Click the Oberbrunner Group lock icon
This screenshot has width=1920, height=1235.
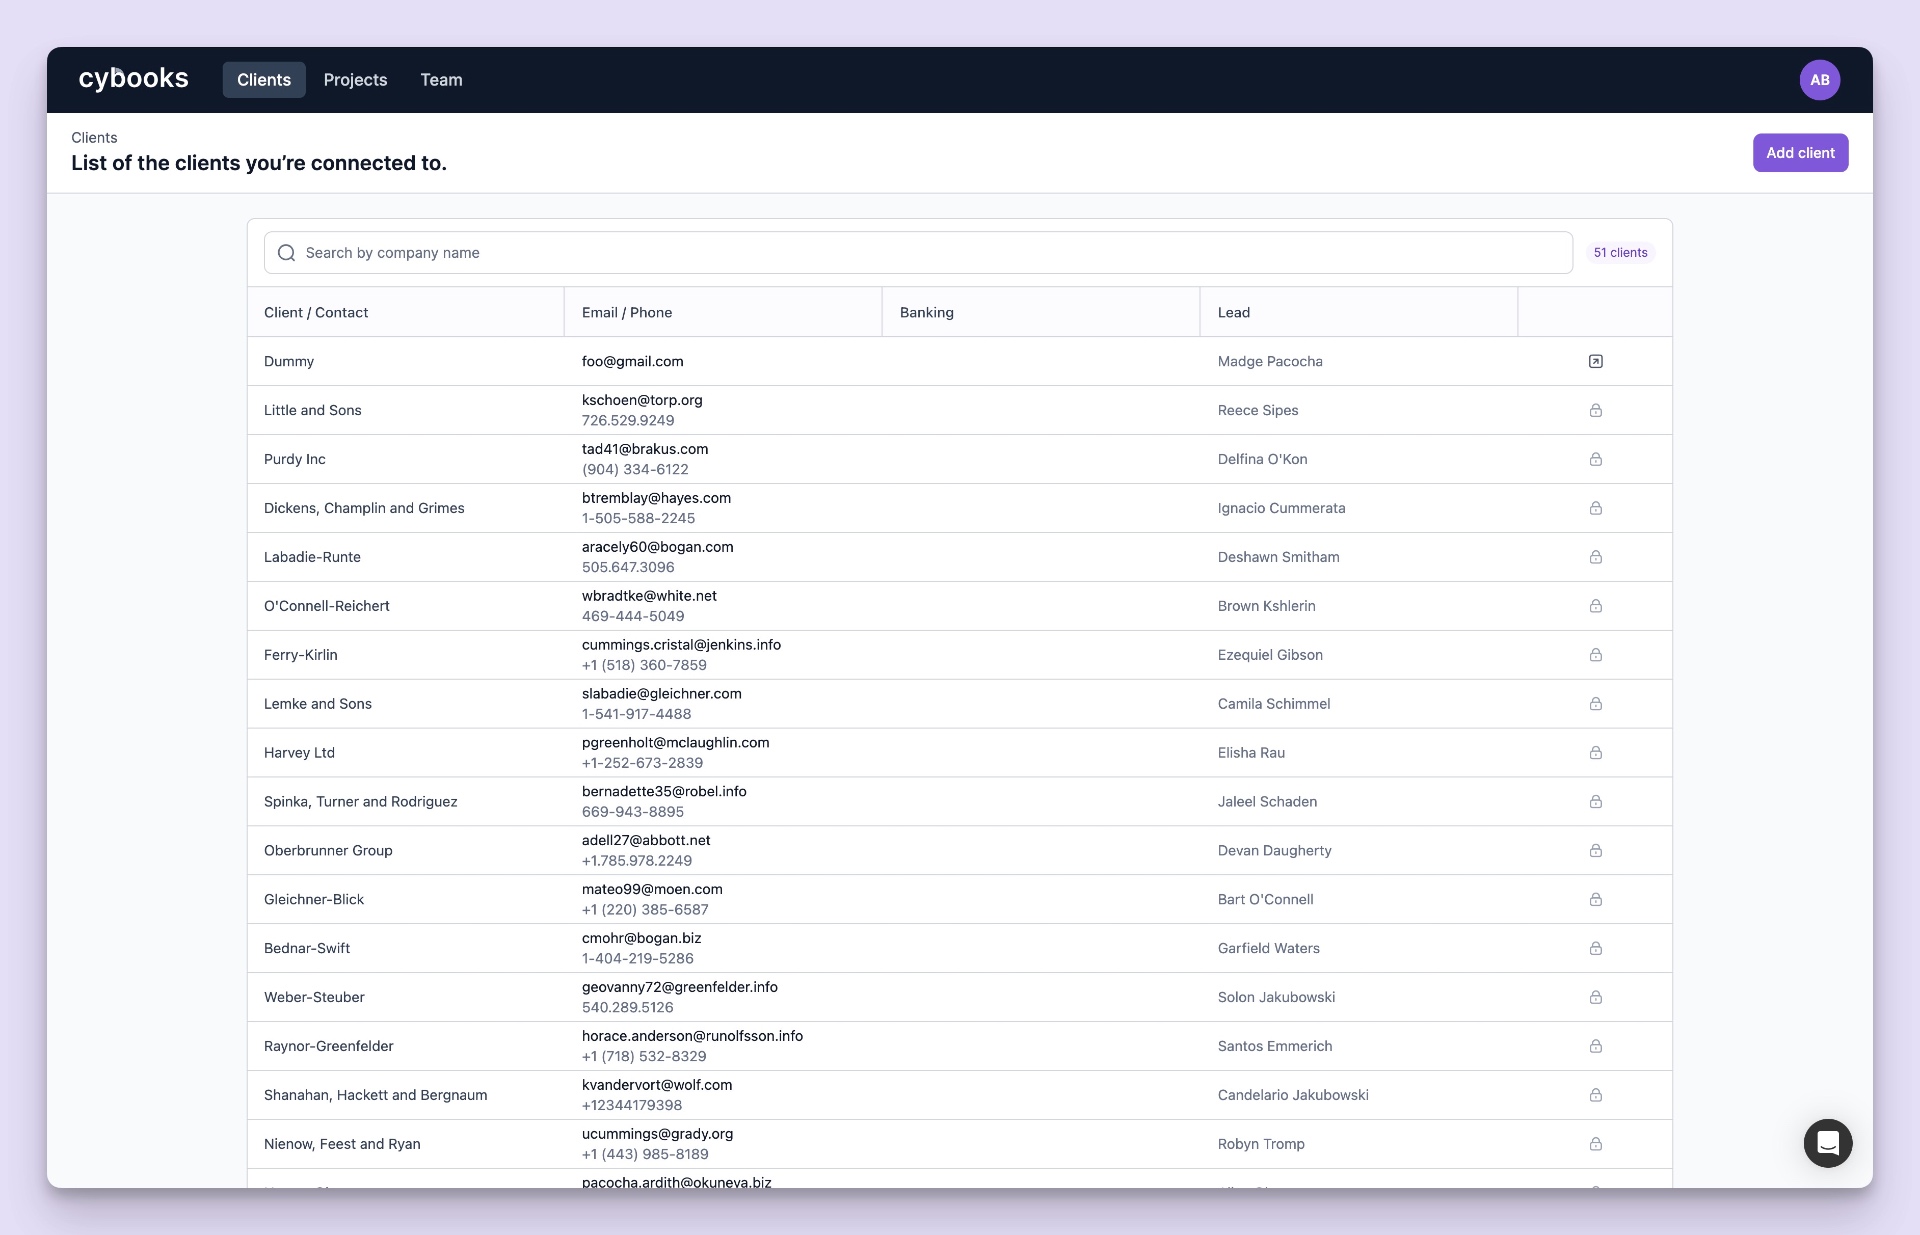click(1595, 851)
